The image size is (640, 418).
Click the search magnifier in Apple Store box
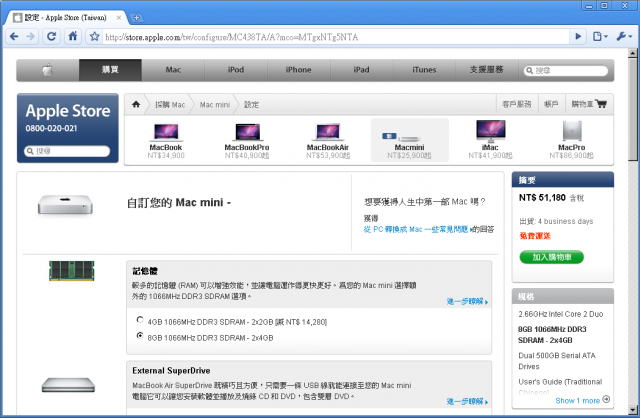(30, 151)
